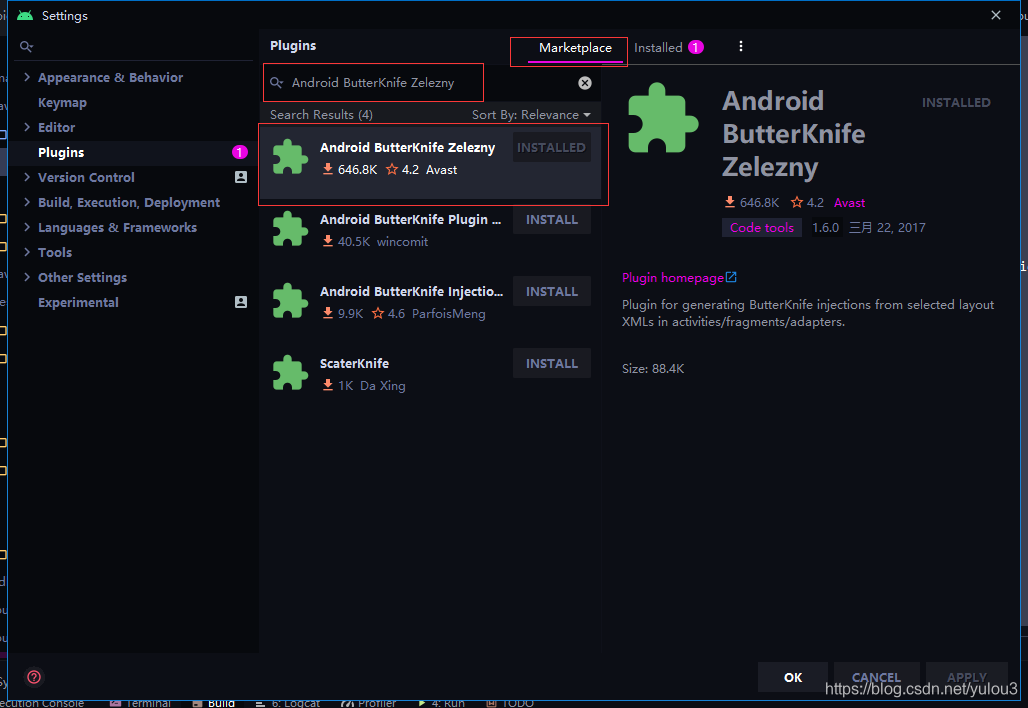Expand the Other Settings section
Viewport: 1028px width, 708px height.
coord(27,277)
